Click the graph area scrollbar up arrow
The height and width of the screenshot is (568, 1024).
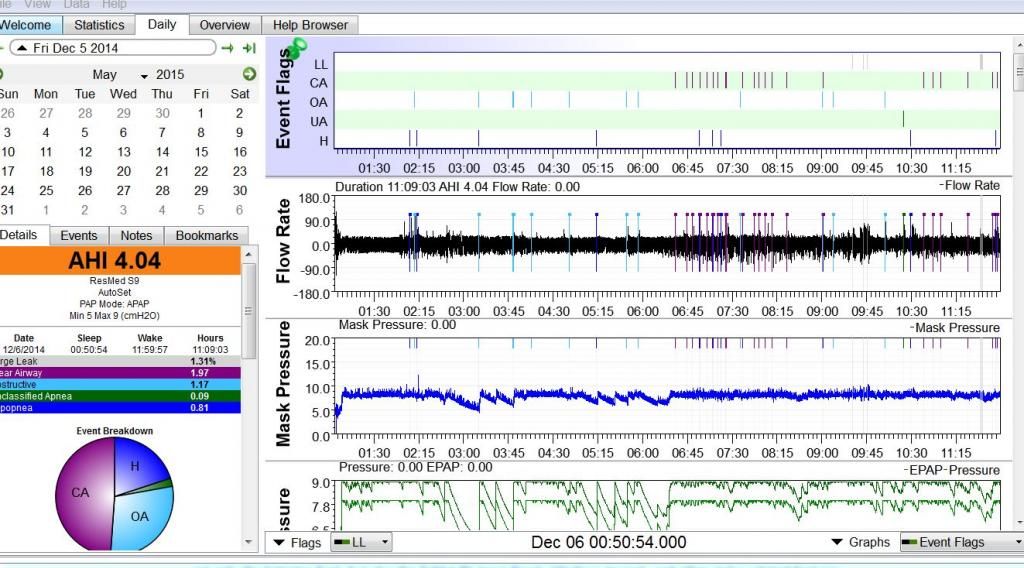click(x=1019, y=45)
